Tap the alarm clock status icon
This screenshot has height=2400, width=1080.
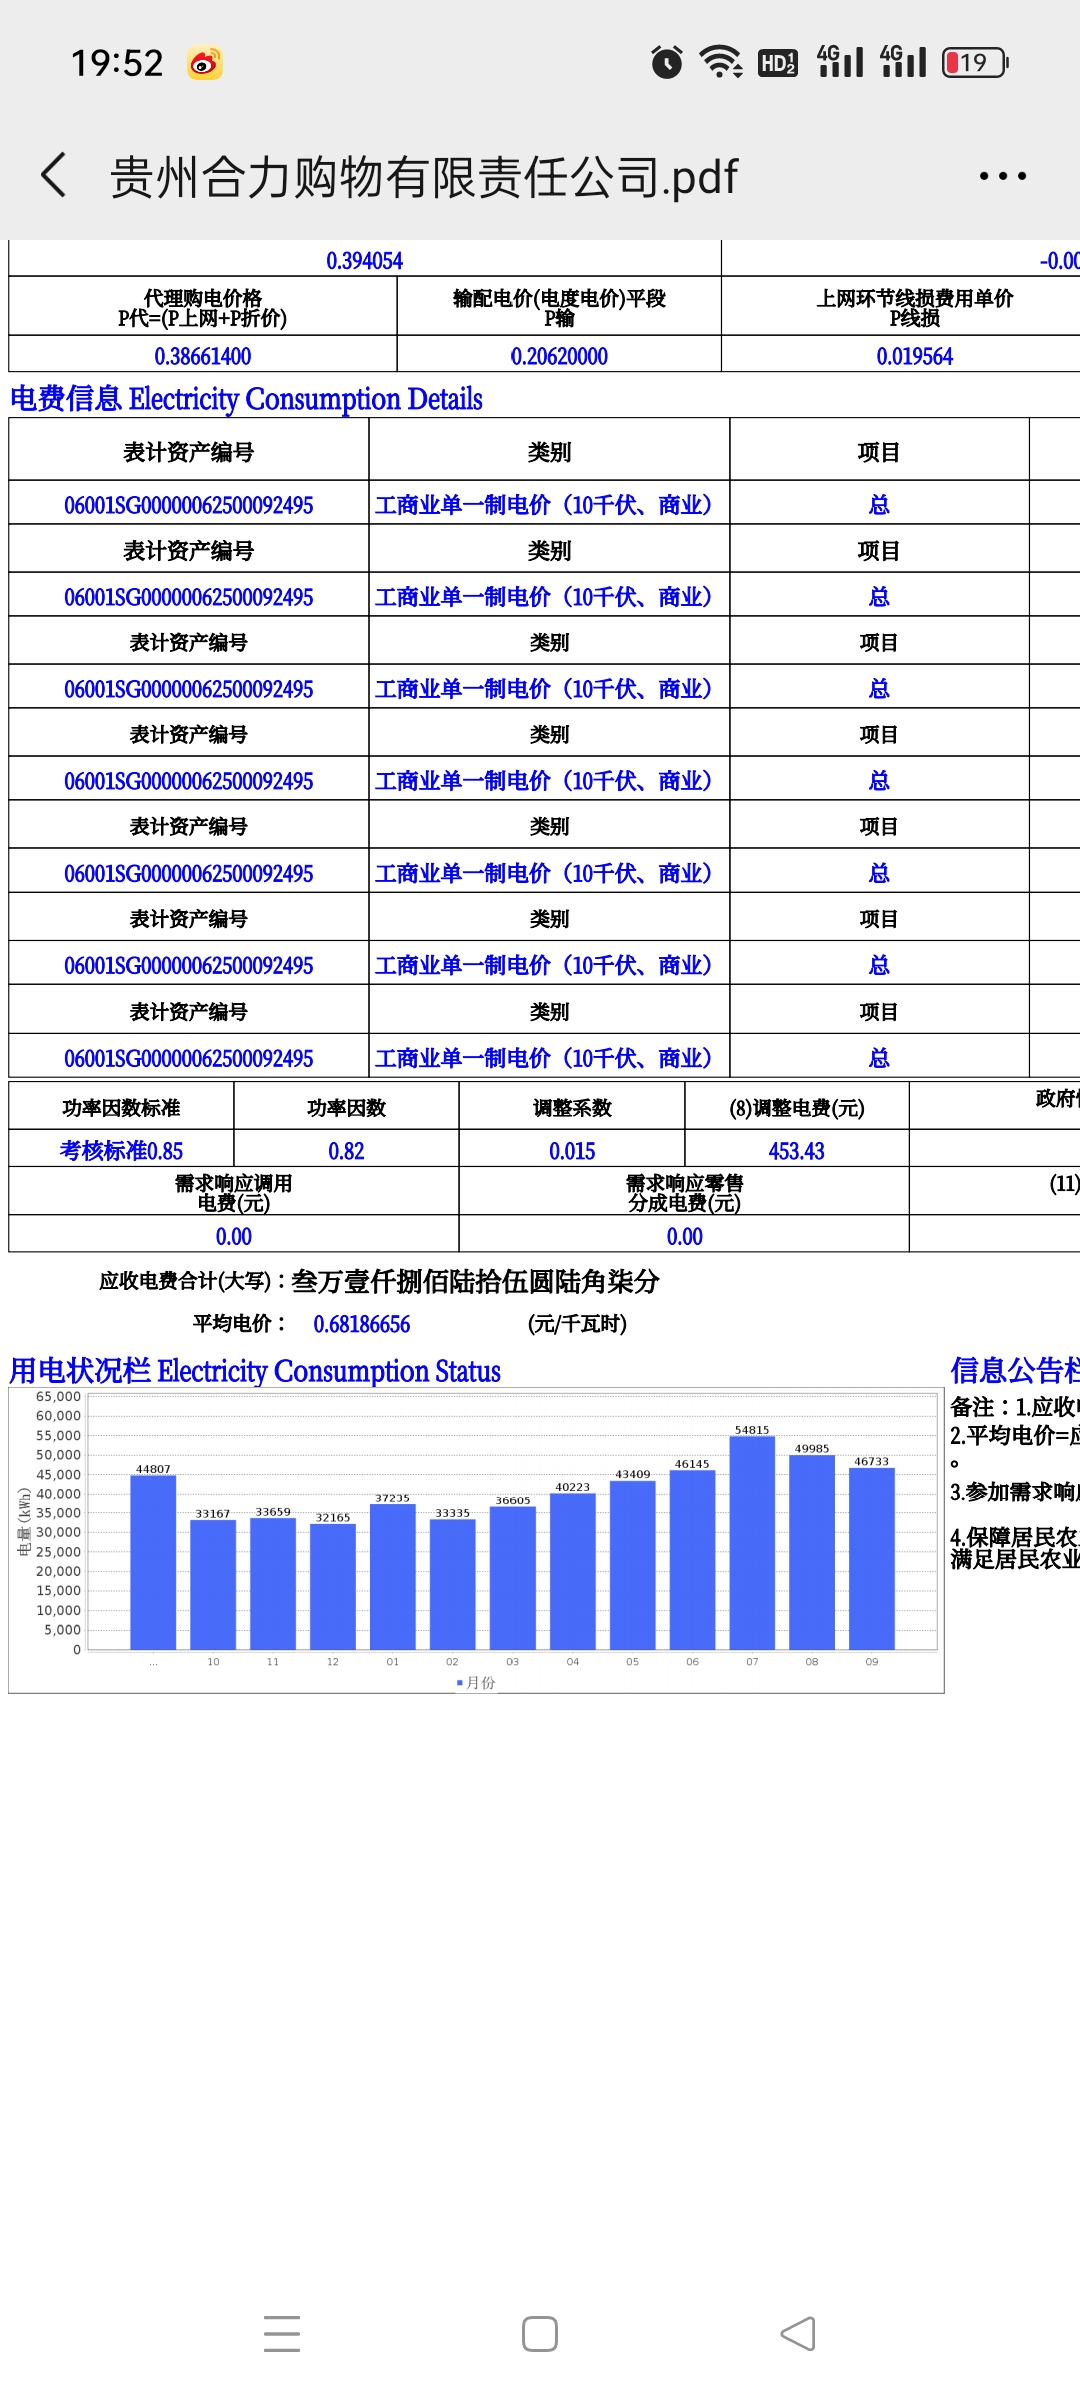coord(666,63)
